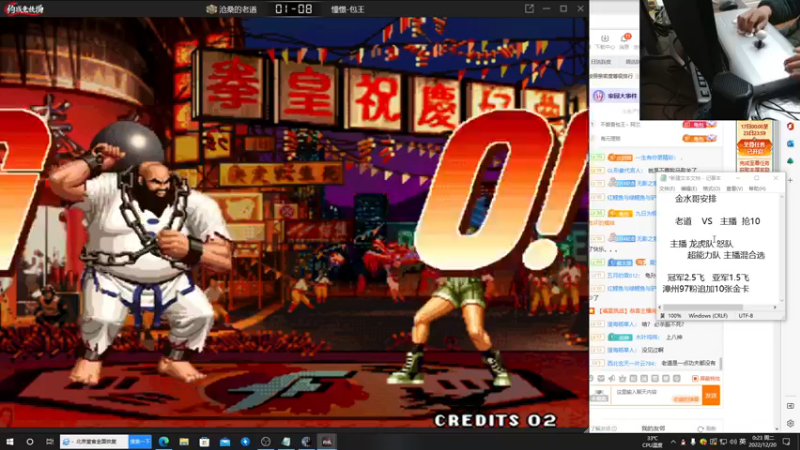Click the crown icon in chat toolbar
Screen dimensions: 800x450
pyautogui.click(x=622, y=379)
